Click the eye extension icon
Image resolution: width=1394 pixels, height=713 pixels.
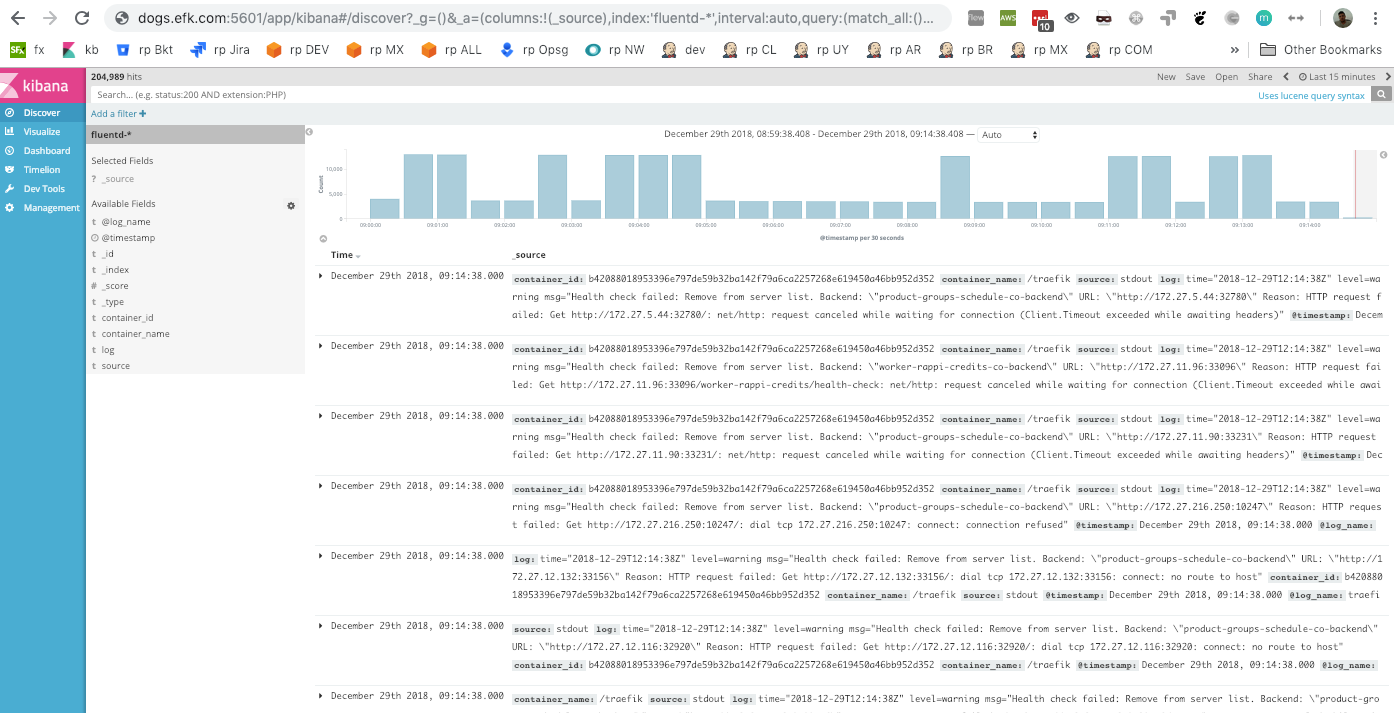(1072, 18)
